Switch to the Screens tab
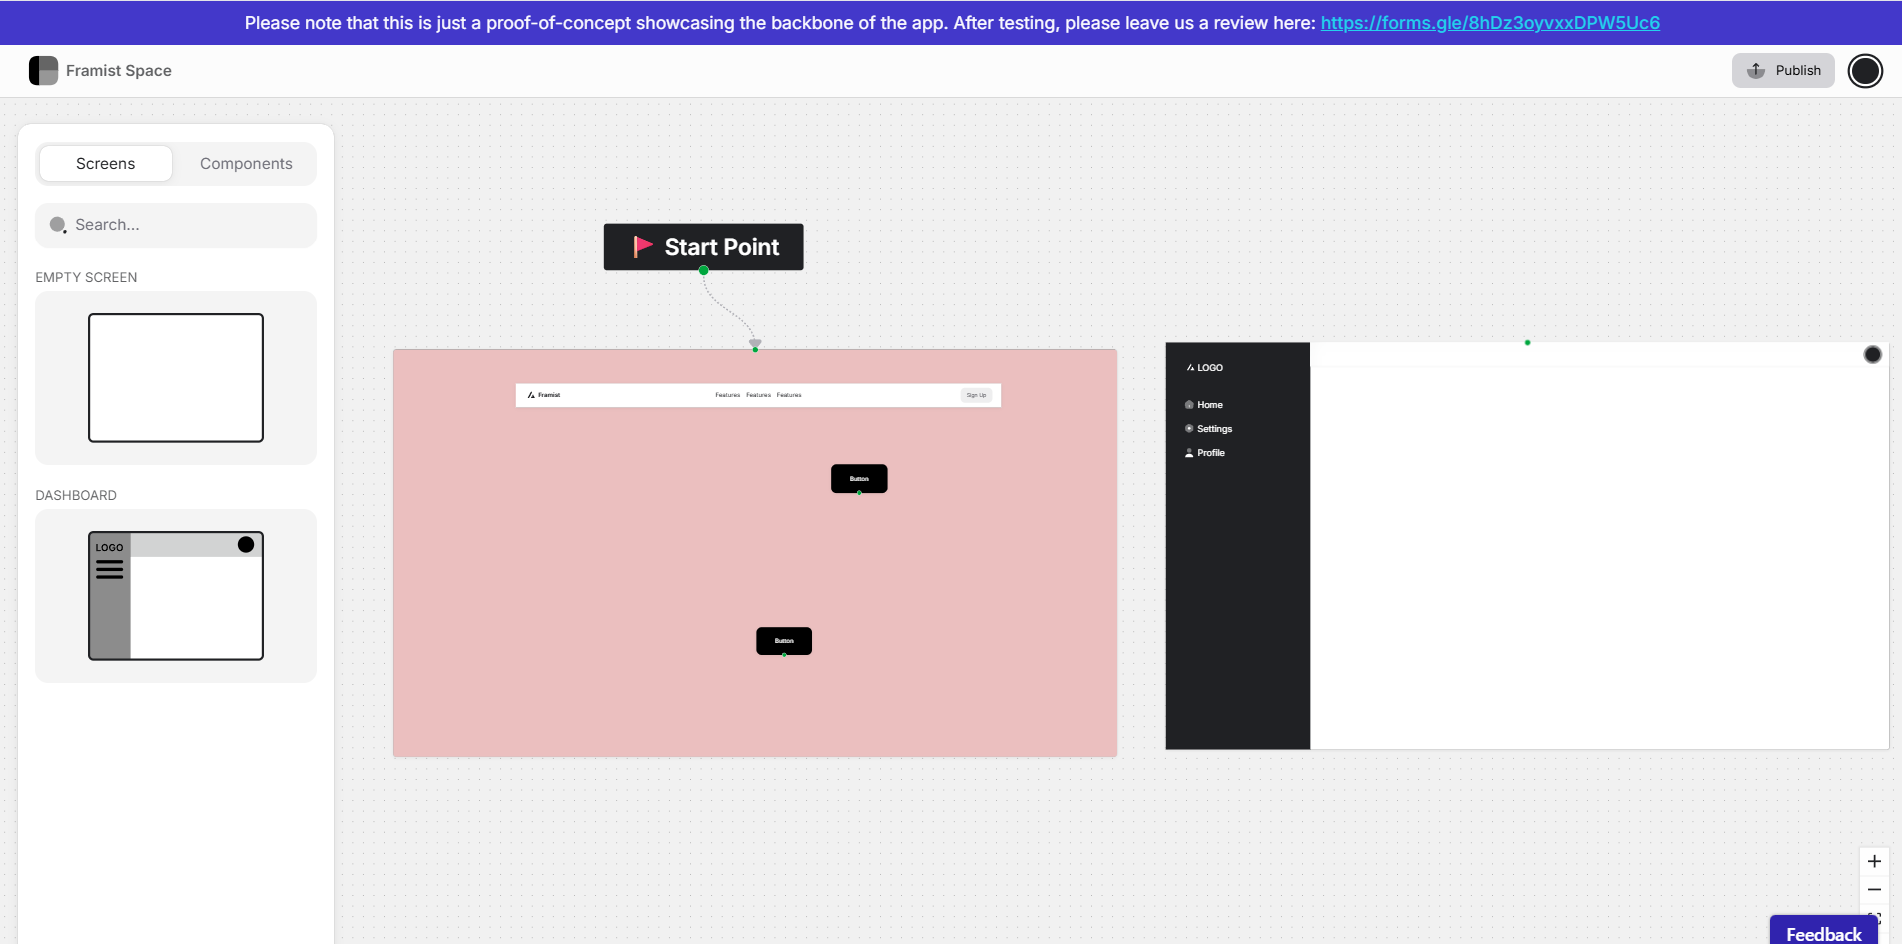 [105, 163]
